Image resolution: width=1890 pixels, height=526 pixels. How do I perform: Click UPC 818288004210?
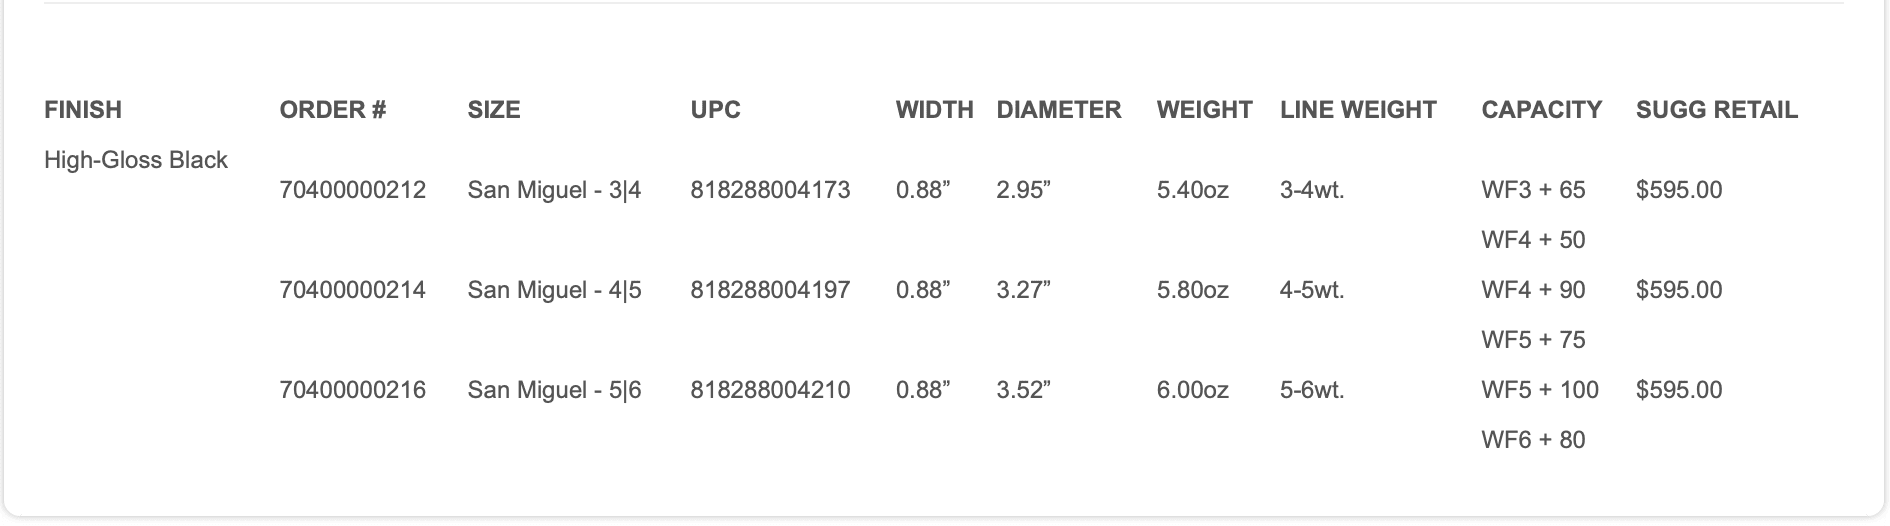770,390
